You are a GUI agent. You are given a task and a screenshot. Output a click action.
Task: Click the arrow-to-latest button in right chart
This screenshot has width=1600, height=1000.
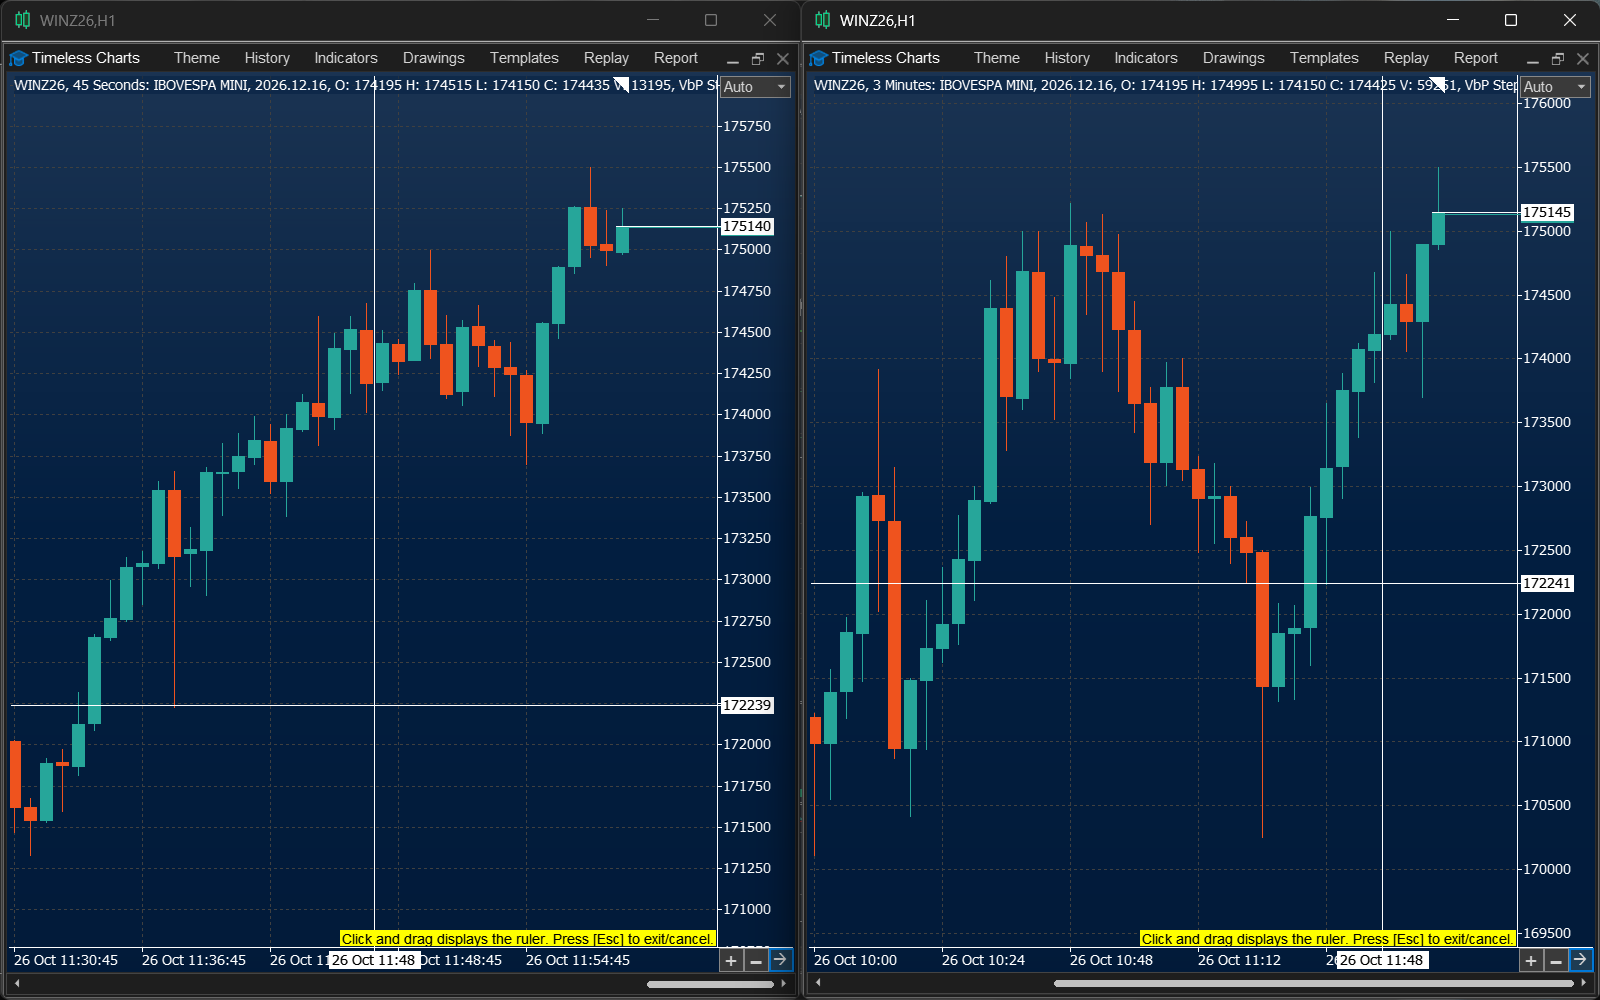pos(1580,960)
